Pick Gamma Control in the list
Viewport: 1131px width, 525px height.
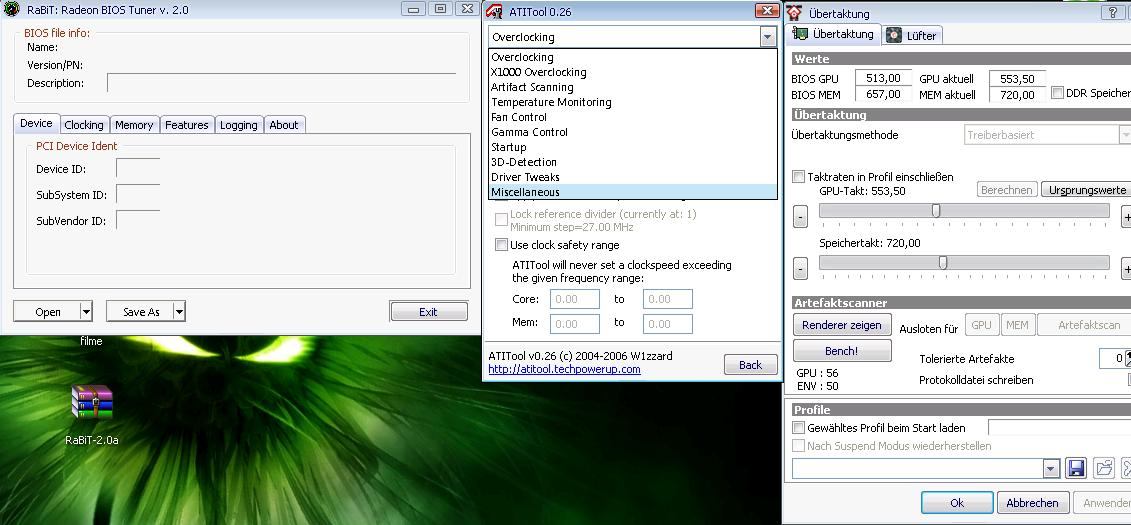633,132
